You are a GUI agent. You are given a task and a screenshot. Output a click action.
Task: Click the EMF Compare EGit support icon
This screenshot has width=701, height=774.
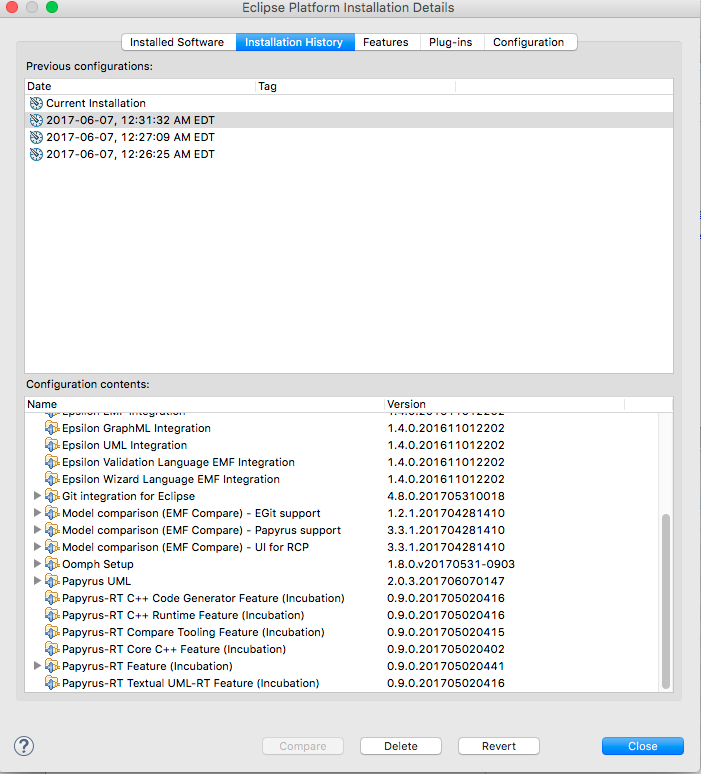52,513
